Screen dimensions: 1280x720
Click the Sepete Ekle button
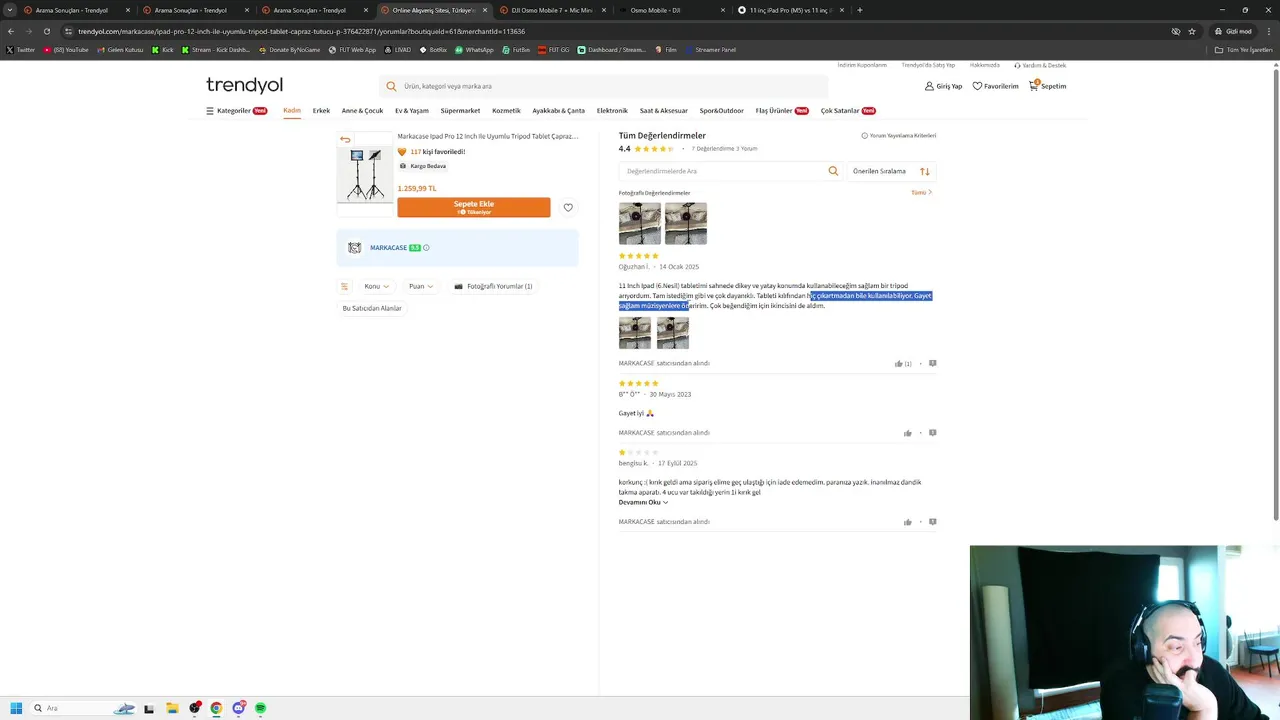(474, 207)
